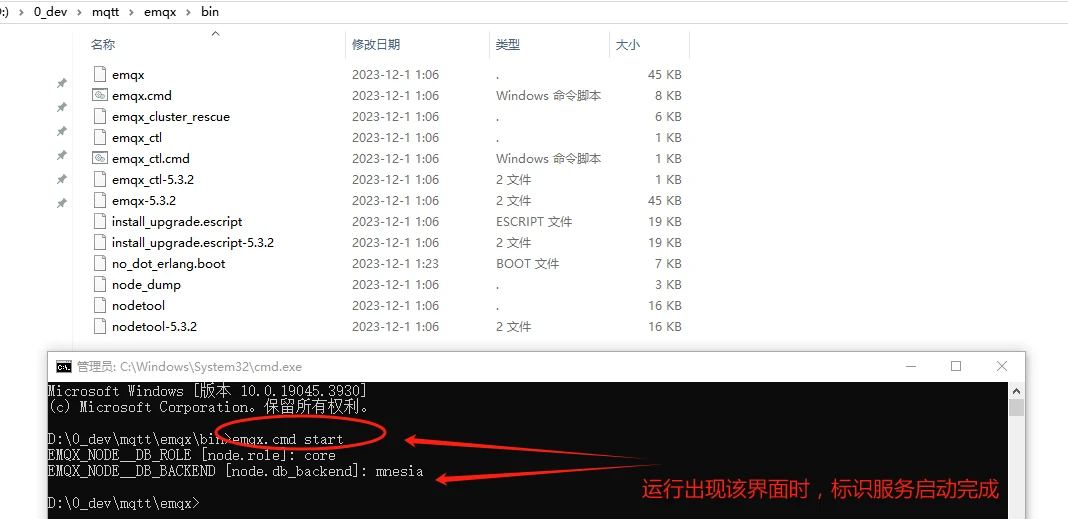The width and height of the screenshot is (1068, 519).
Task: Click emqx_ctl.cmd file name
Action: point(151,159)
